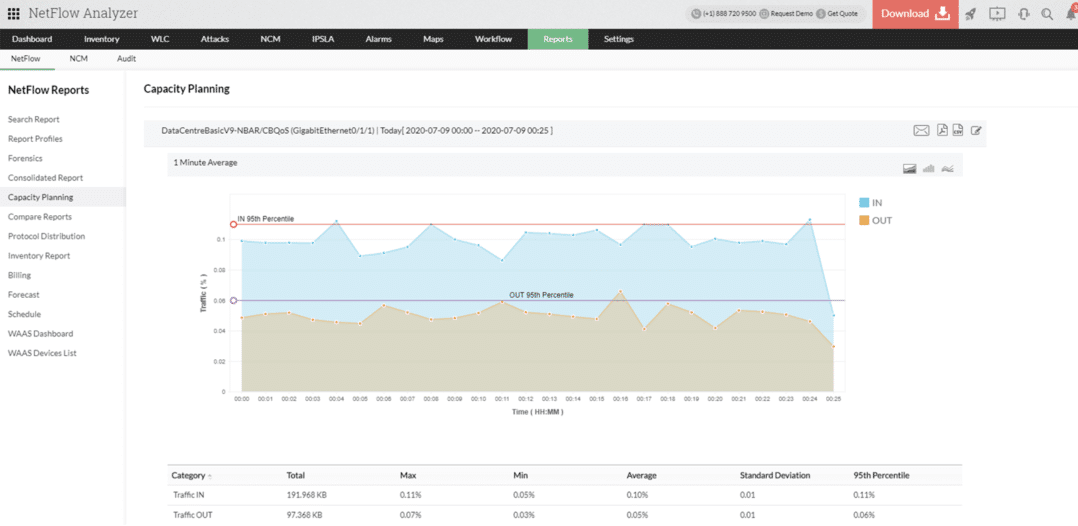1078x526 pixels.
Task: Click the Download button
Action: pyautogui.click(x=914, y=14)
